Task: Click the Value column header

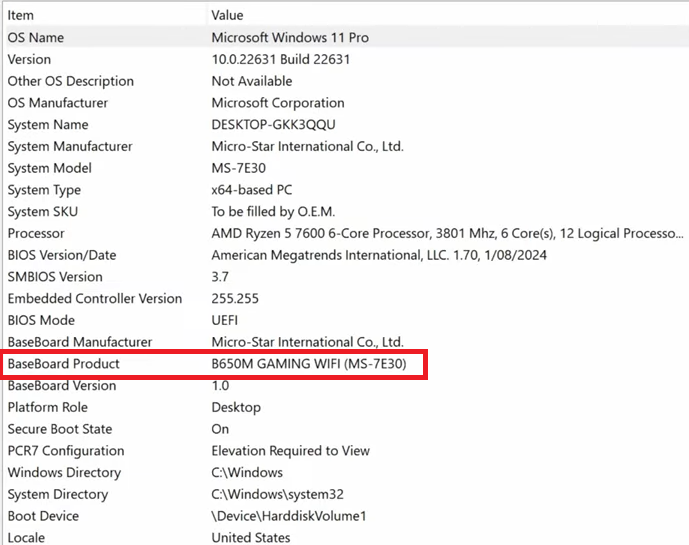Action: (x=227, y=15)
